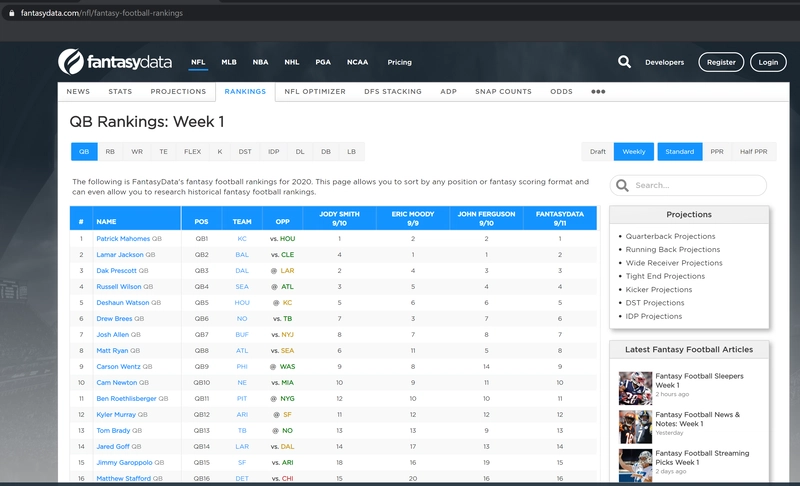The image size is (800, 486).
Task: Select the DB position filter
Action: pyautogui.click(x=326, y=151)
